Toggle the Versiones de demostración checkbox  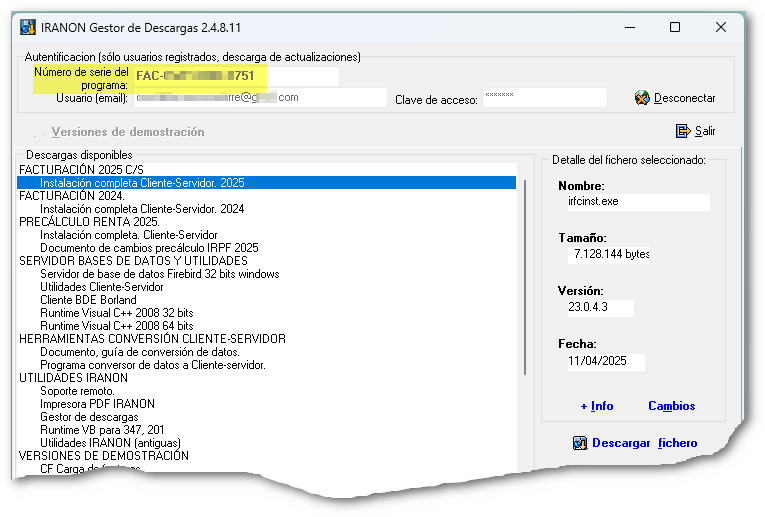coord(40,132)
